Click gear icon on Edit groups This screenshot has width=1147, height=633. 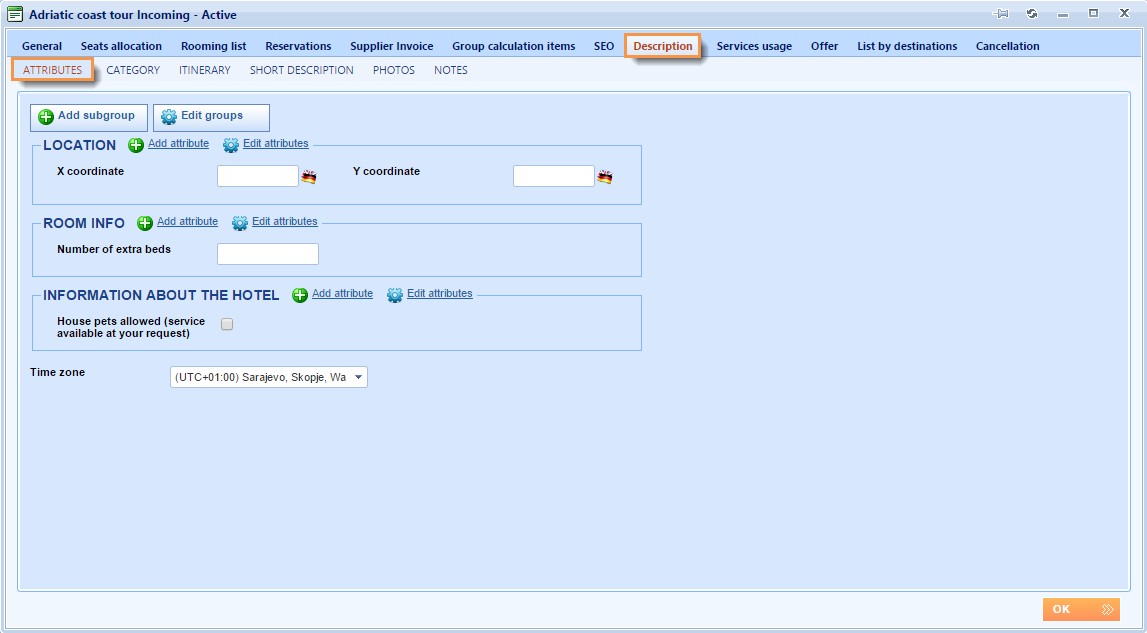pyautogui.click(x=169, y=117)
